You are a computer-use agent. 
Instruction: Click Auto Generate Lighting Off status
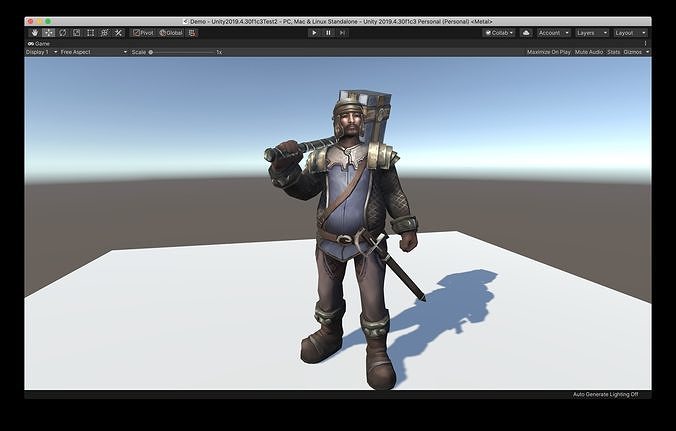(x=605, y=394)
